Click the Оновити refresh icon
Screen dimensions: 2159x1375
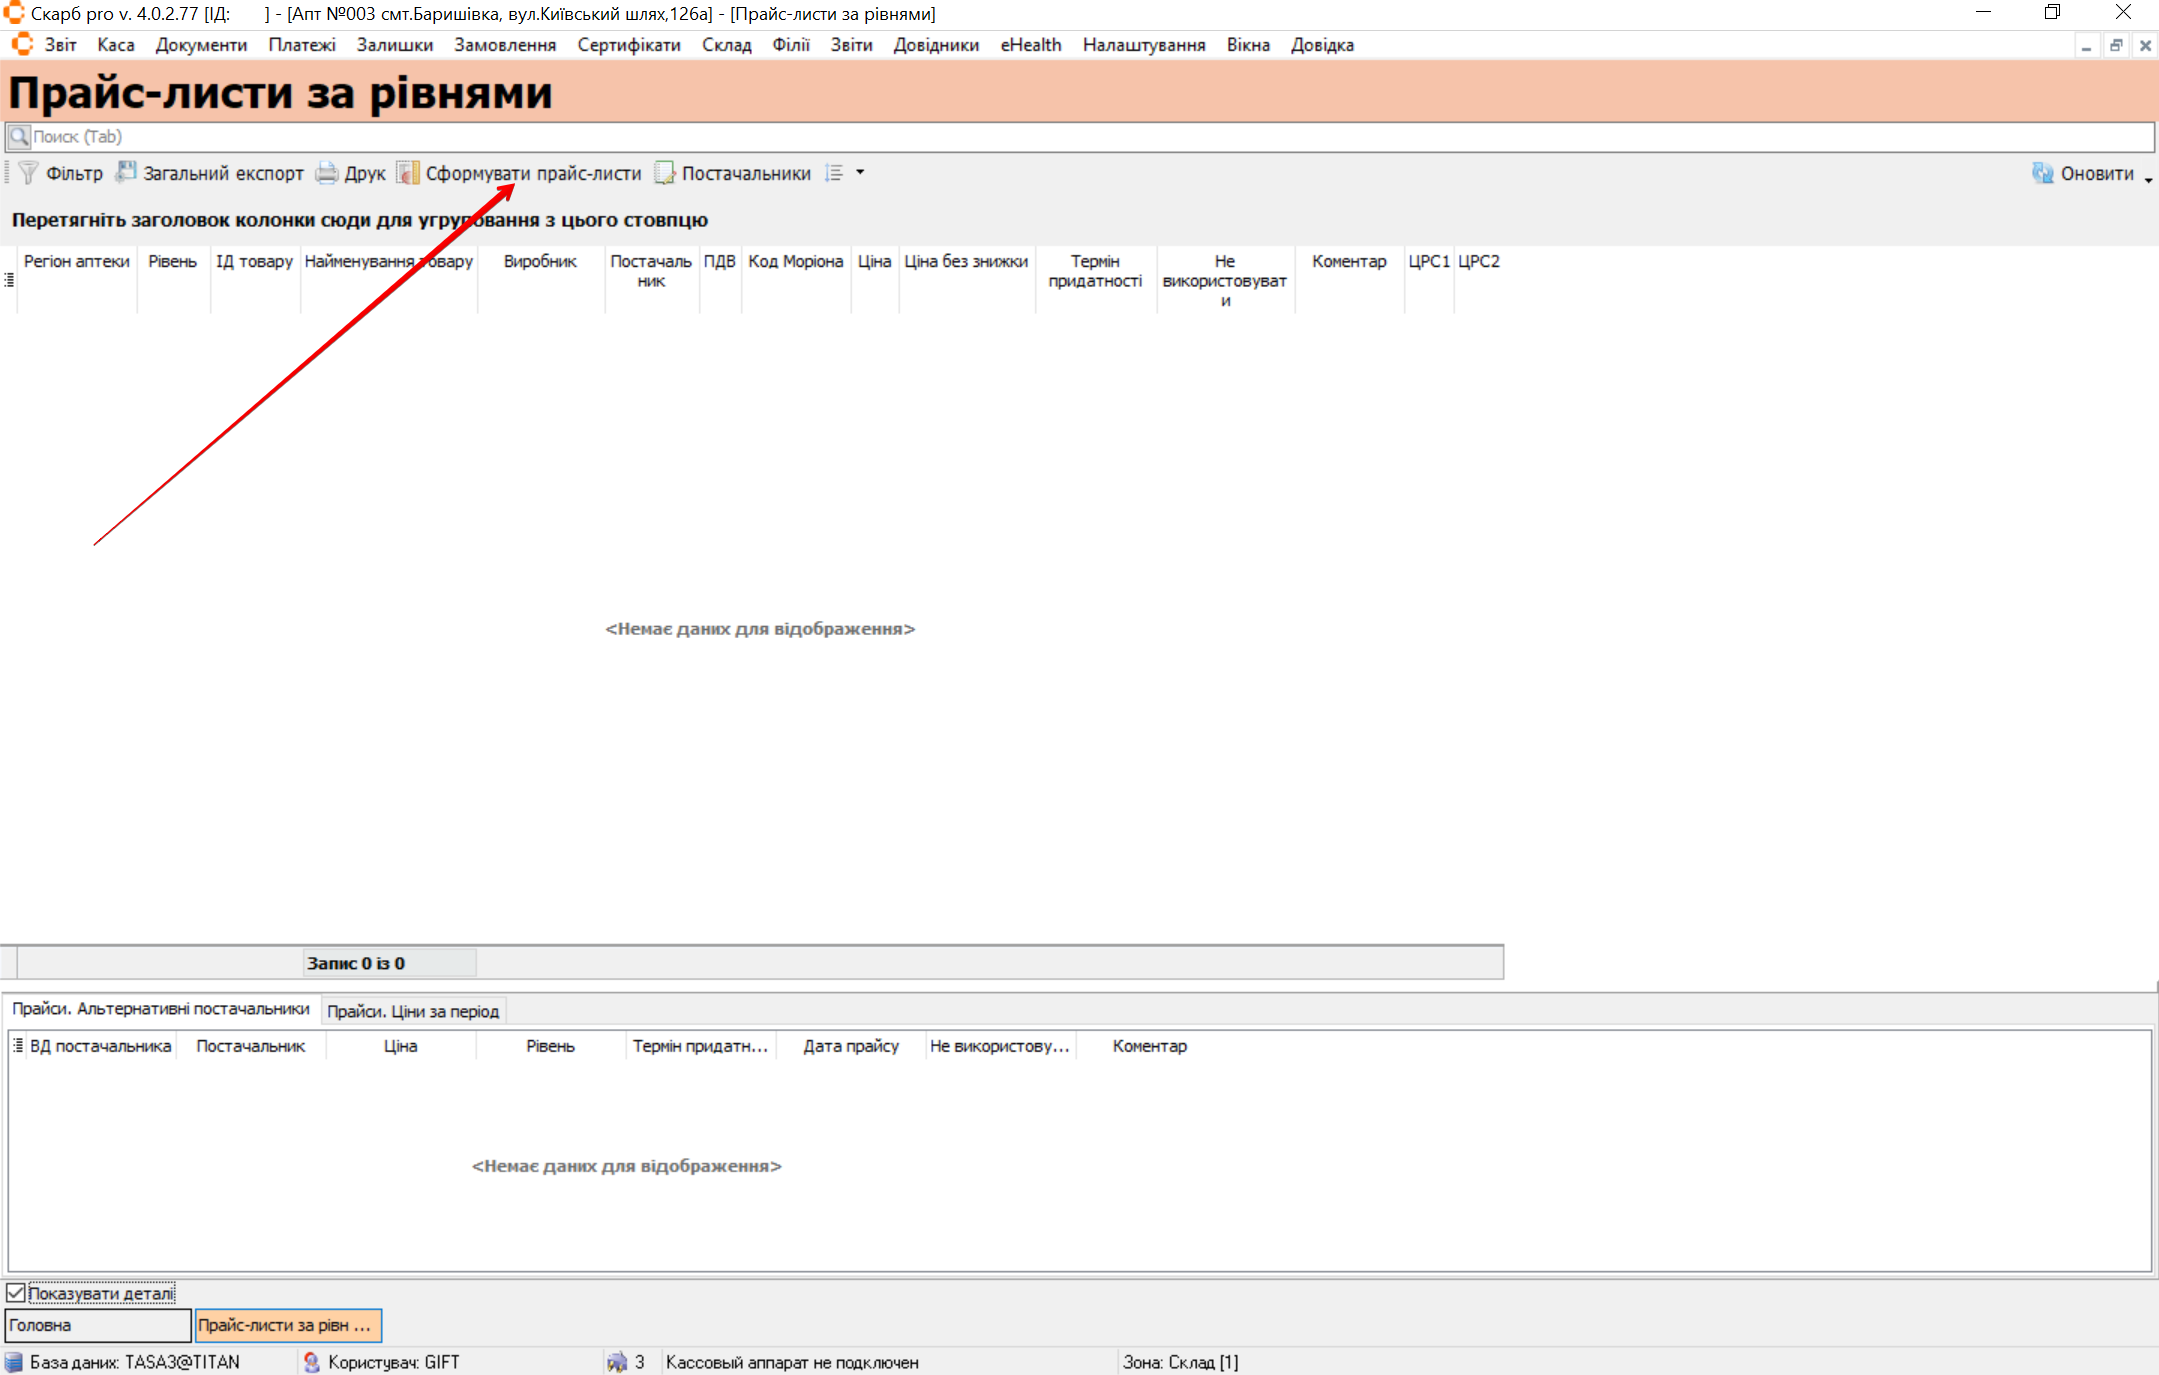point(2043,173)
